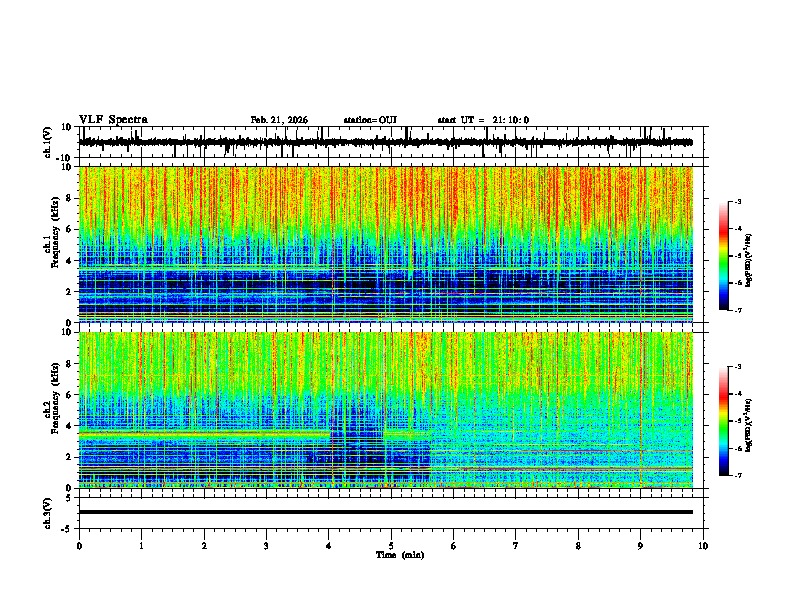Viewport: 792px width, 612px height.
Task: Click the bright 3.5 kHz line in ch.2 spectrogram
Action: tap(205, 433)
